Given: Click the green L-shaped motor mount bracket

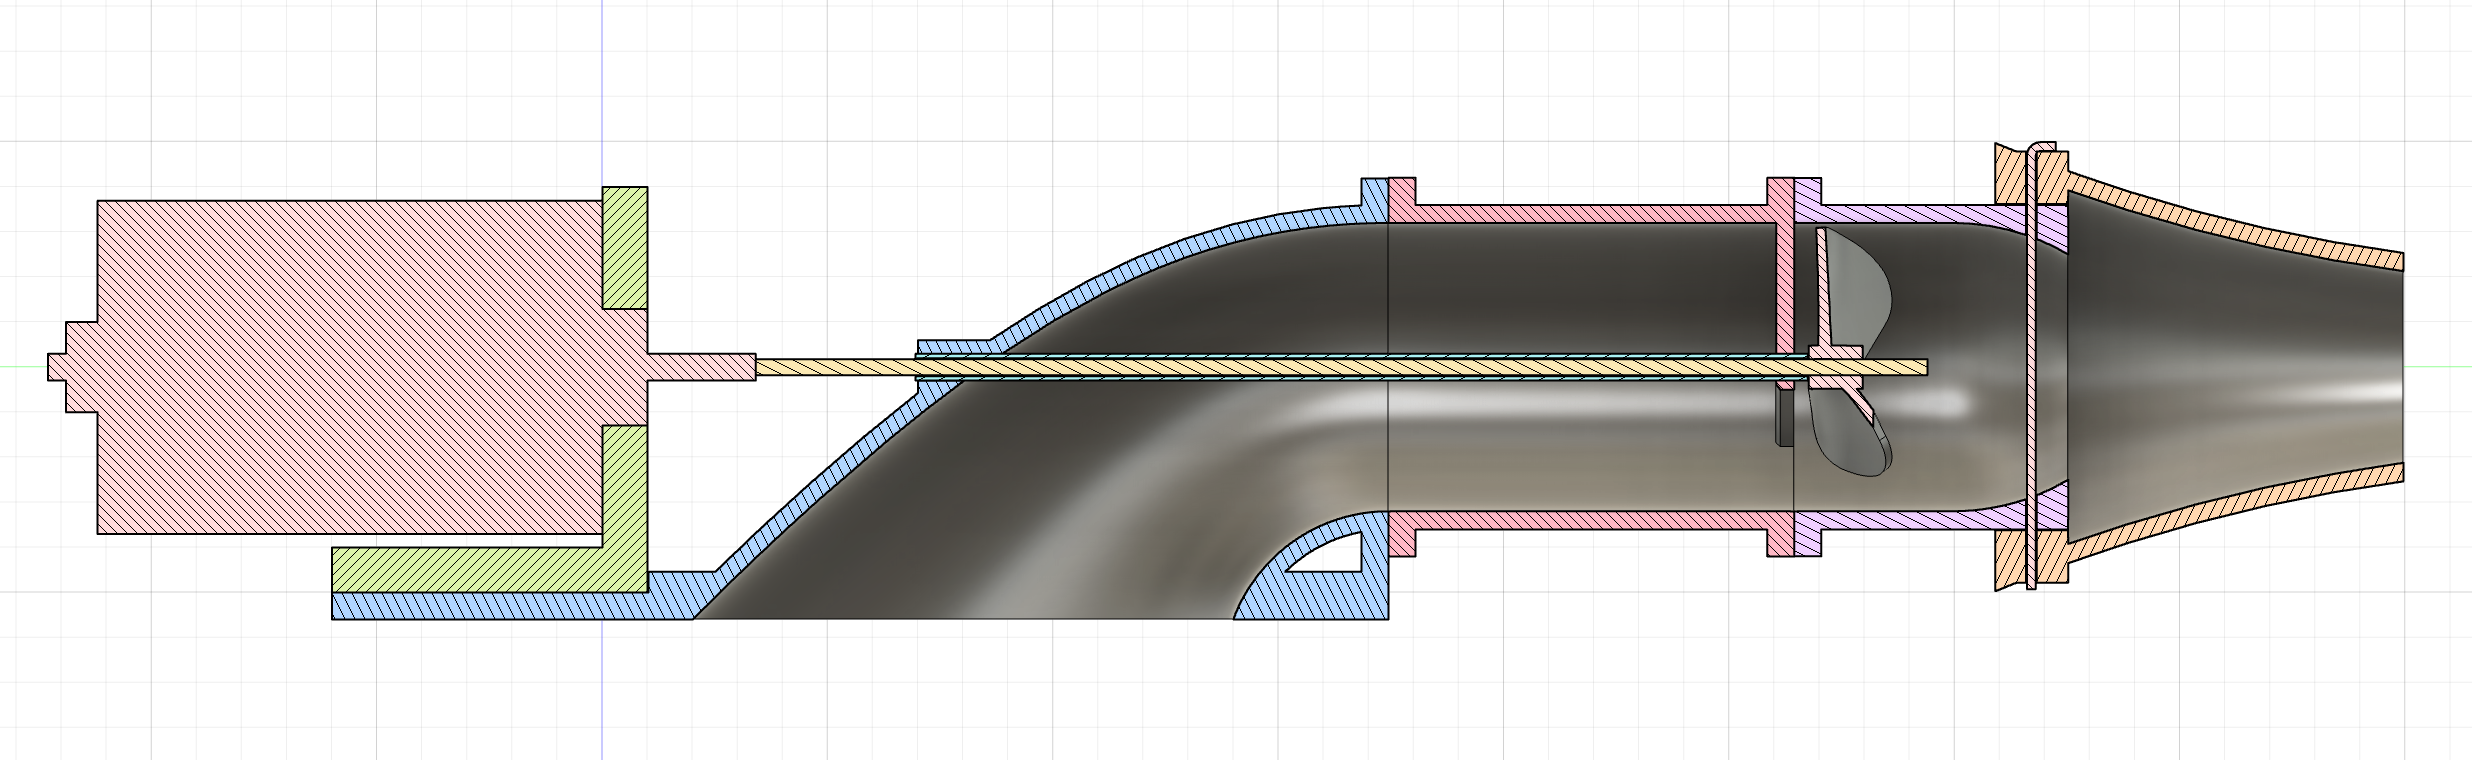Looking at the screenshot, I should [x=480, y=568].
